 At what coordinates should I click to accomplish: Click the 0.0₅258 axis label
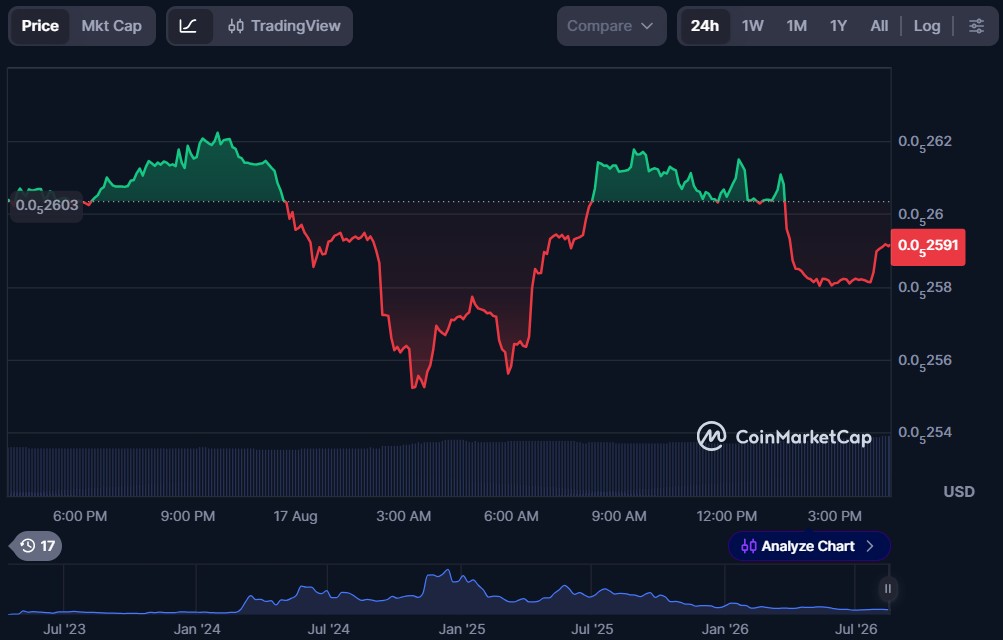pyautogui.click(x=924, y=288)
